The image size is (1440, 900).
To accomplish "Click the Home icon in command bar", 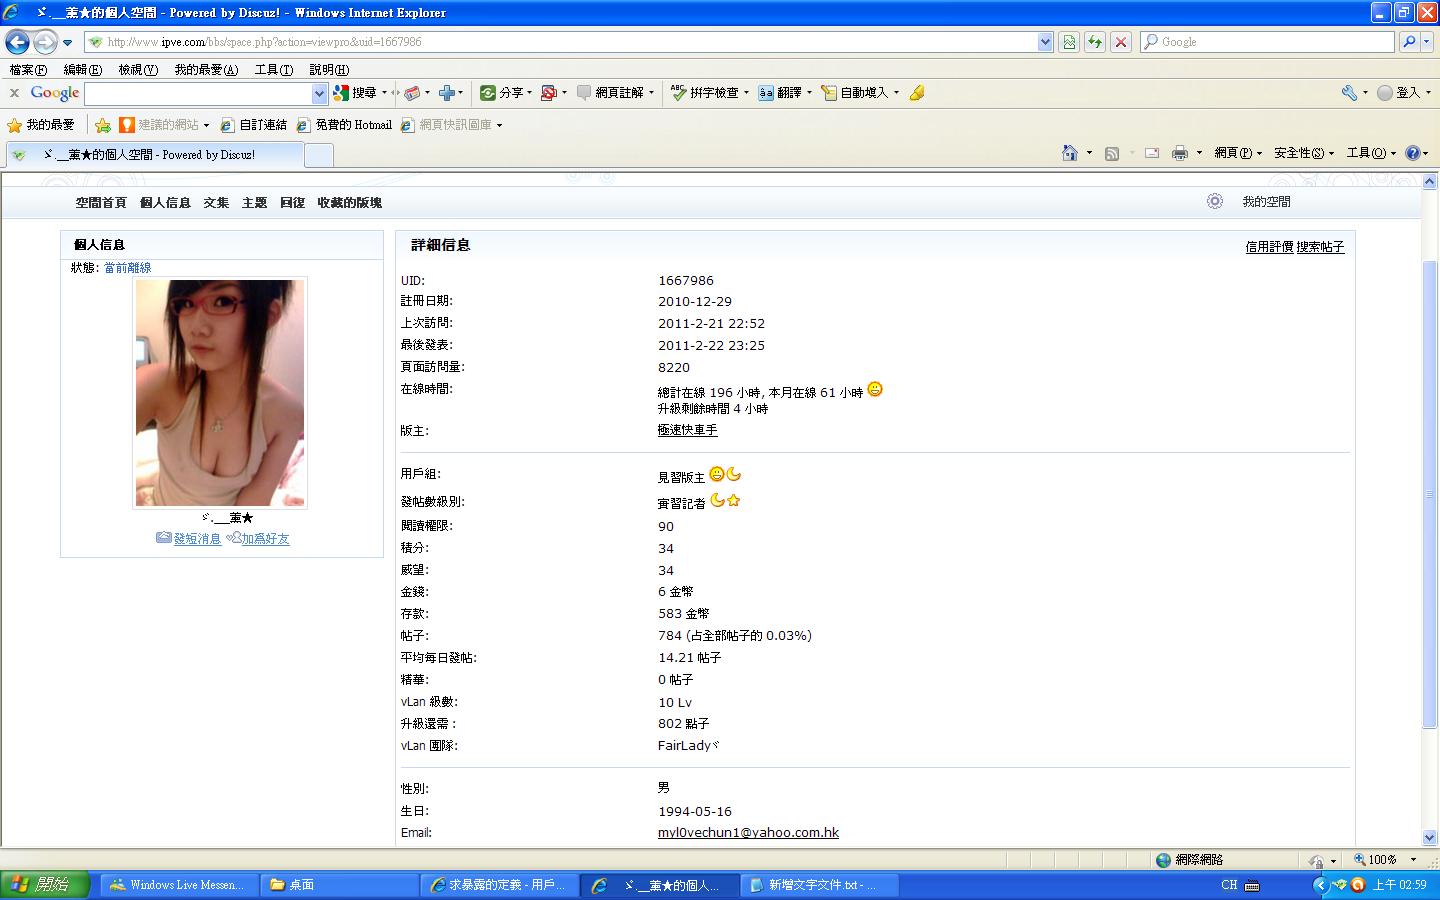I will [1069, 153].
